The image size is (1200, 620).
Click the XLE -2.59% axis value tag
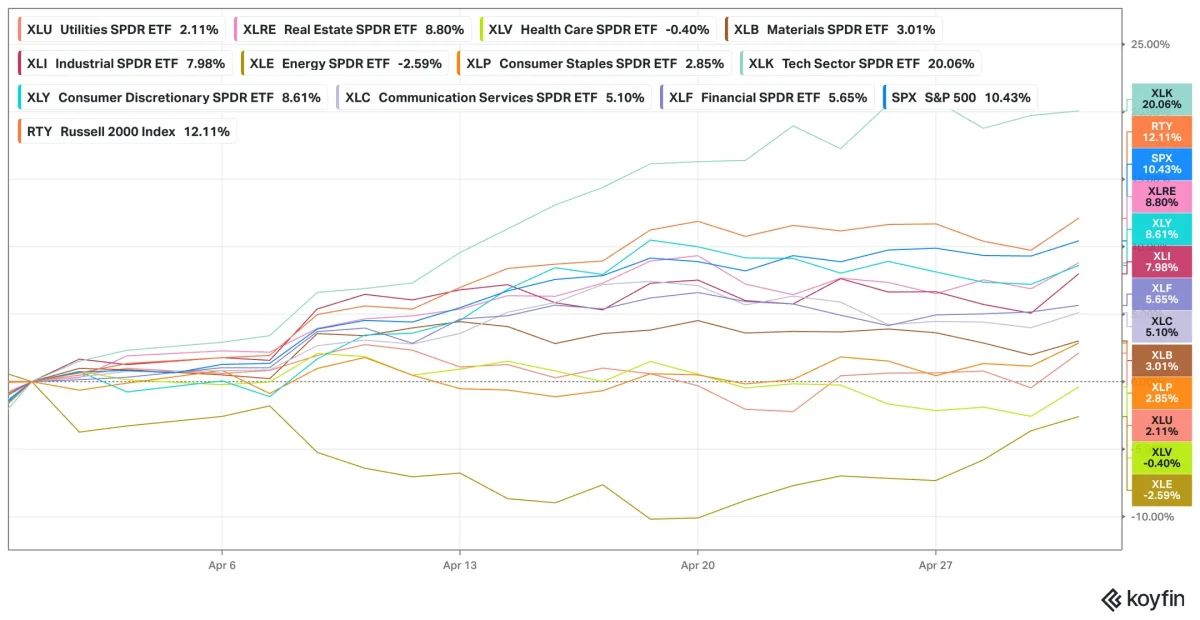(x=1161, y=489)
